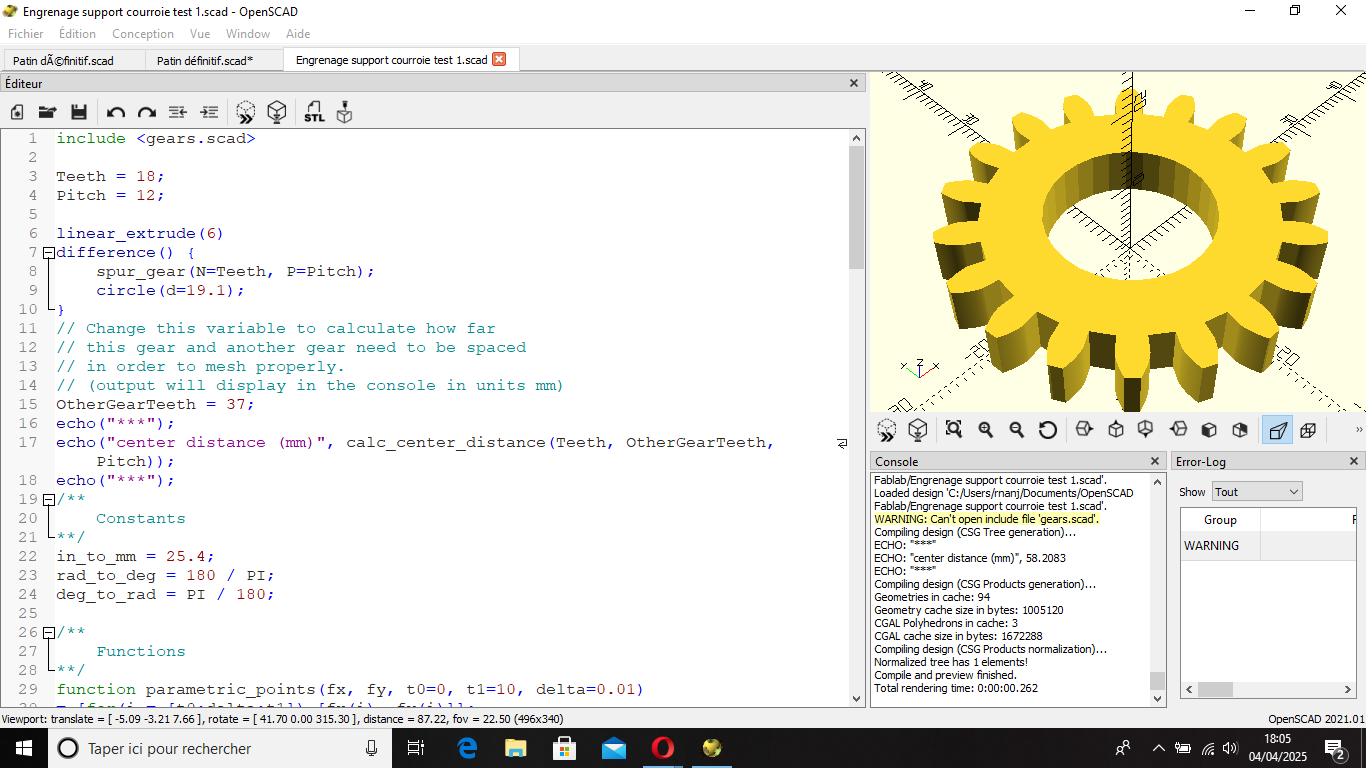Click the View All icon below the 3D view
The width and height of the screenshot is (1366, 768).
[x=954, y=430]
